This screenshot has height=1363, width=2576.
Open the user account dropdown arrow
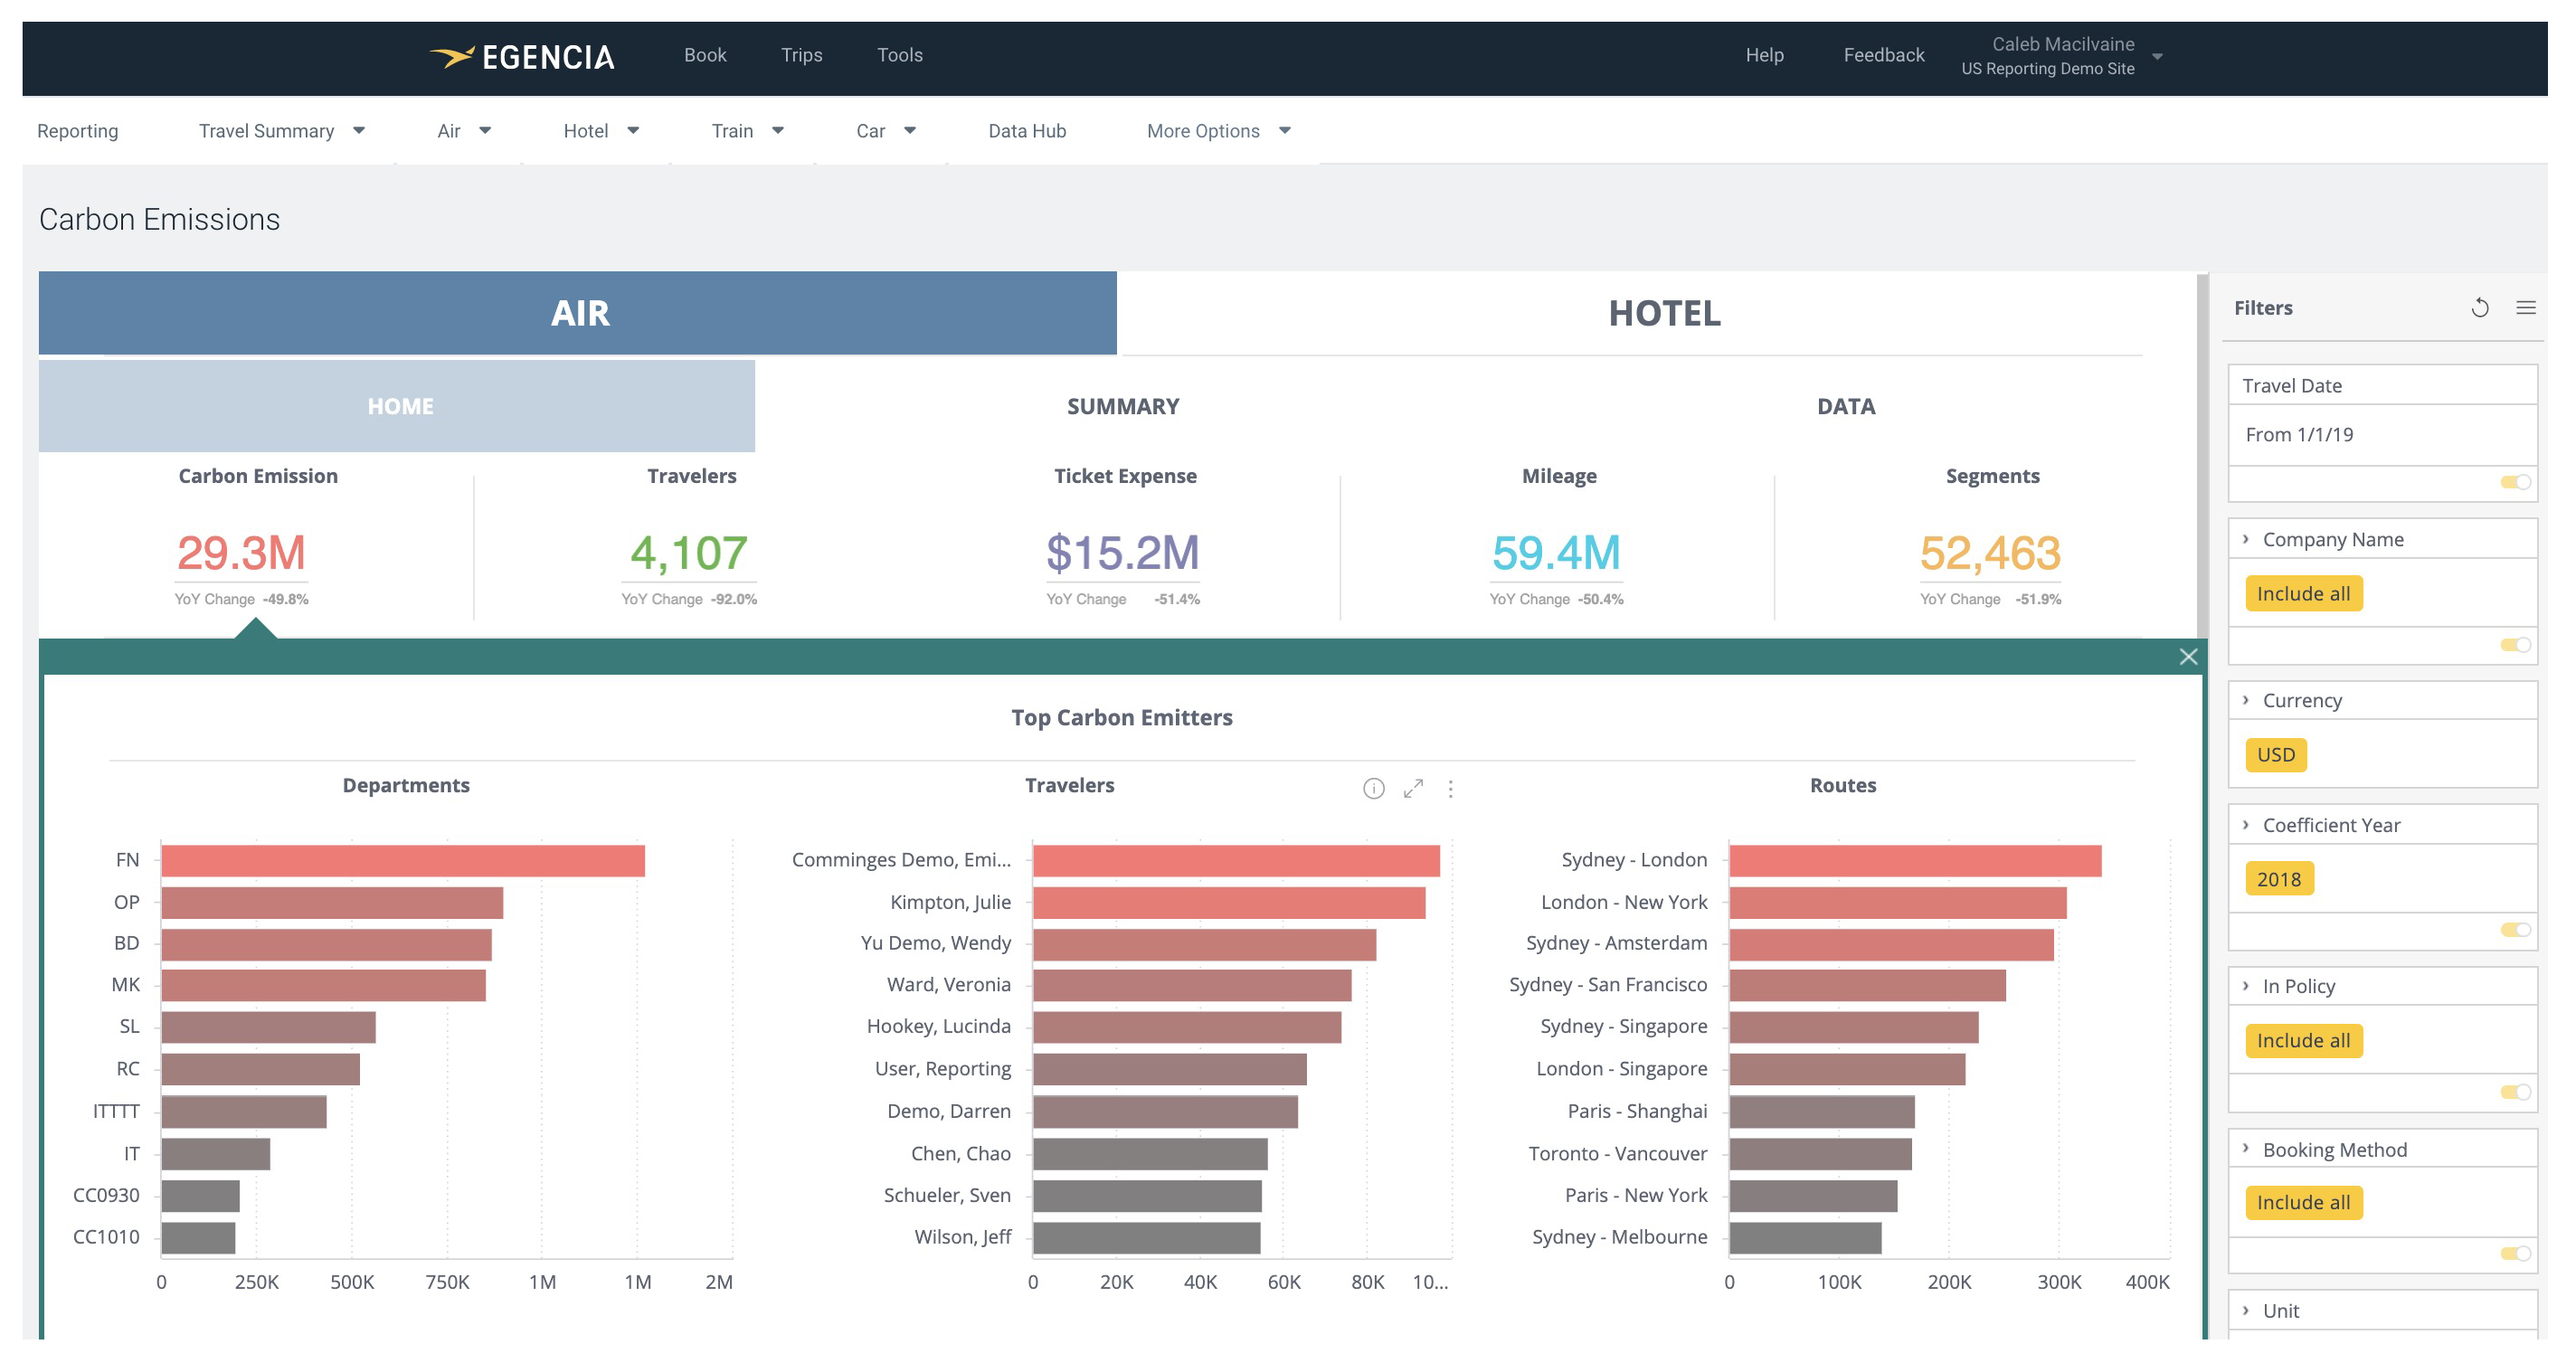tap(2157, 57)
